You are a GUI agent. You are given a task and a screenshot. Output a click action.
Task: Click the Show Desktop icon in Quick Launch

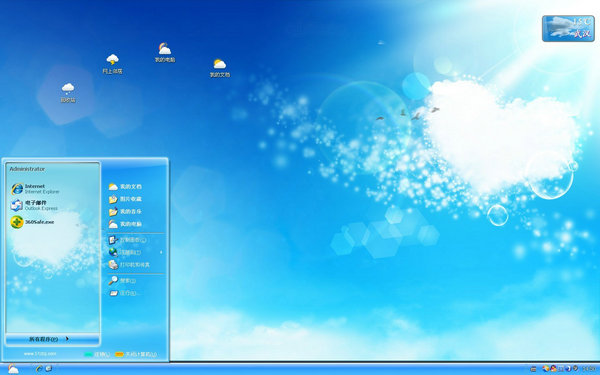coord(49,368)
